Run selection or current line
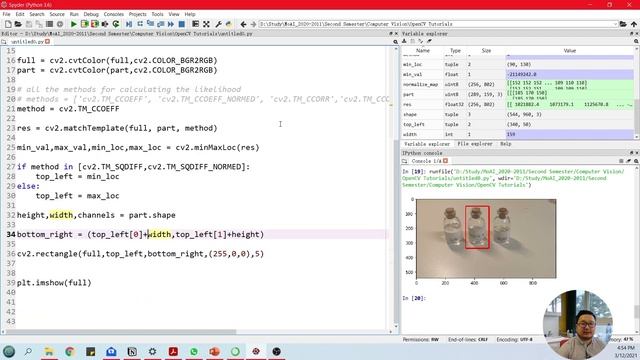Viewport: 640px width, 360px height. (x=105, y=24)
